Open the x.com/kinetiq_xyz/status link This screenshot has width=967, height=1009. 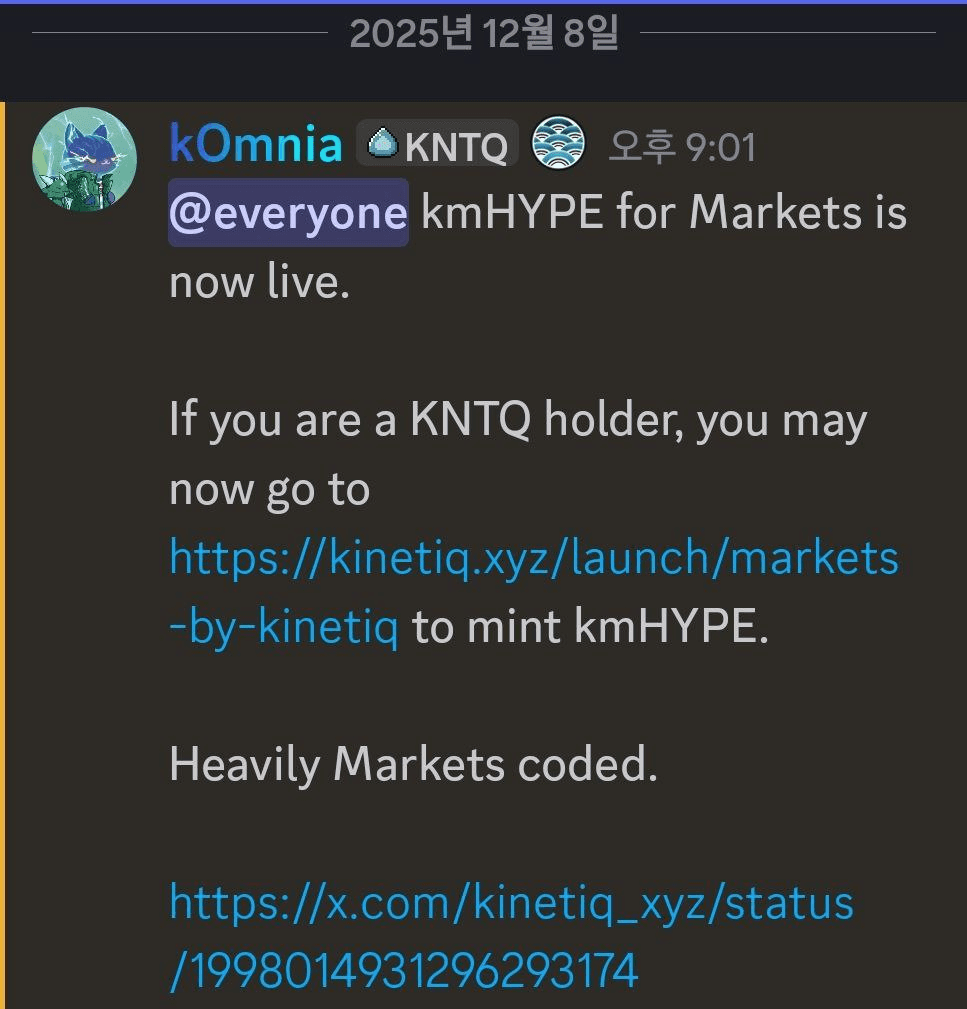tap(511, 903)
